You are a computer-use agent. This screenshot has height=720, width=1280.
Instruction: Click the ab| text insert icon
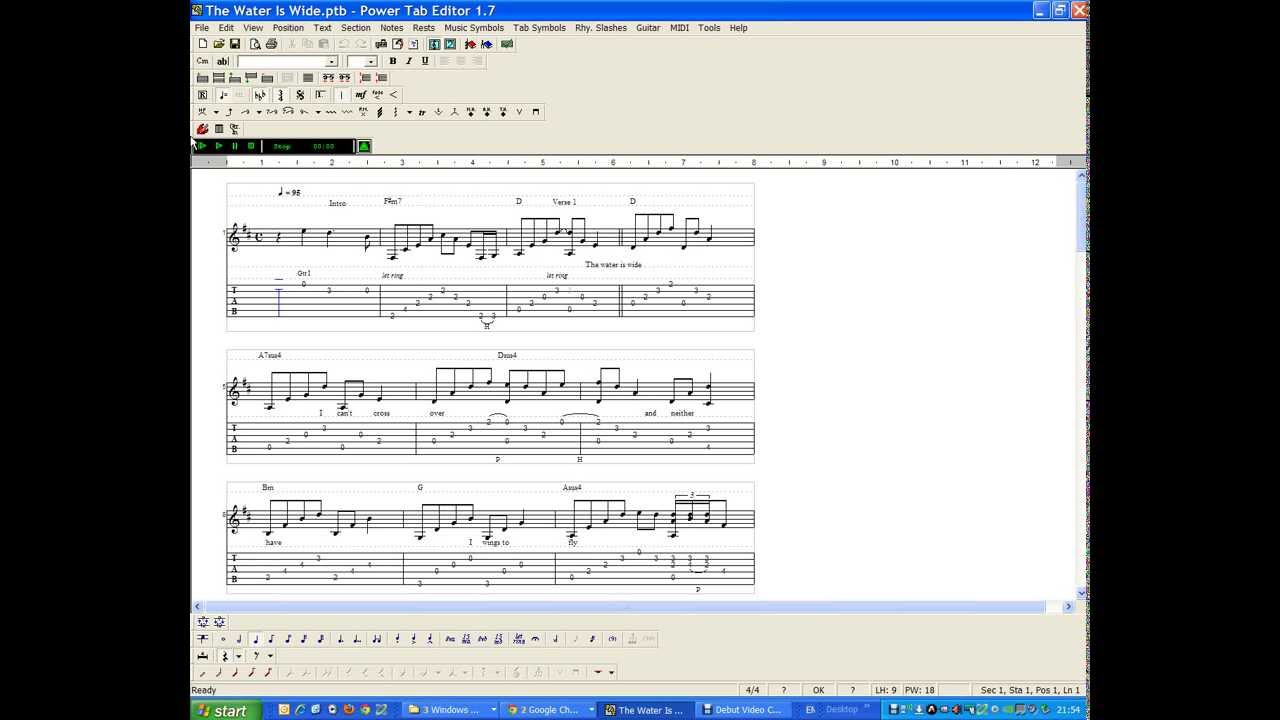pyautogui.click(x=222, y=61)
